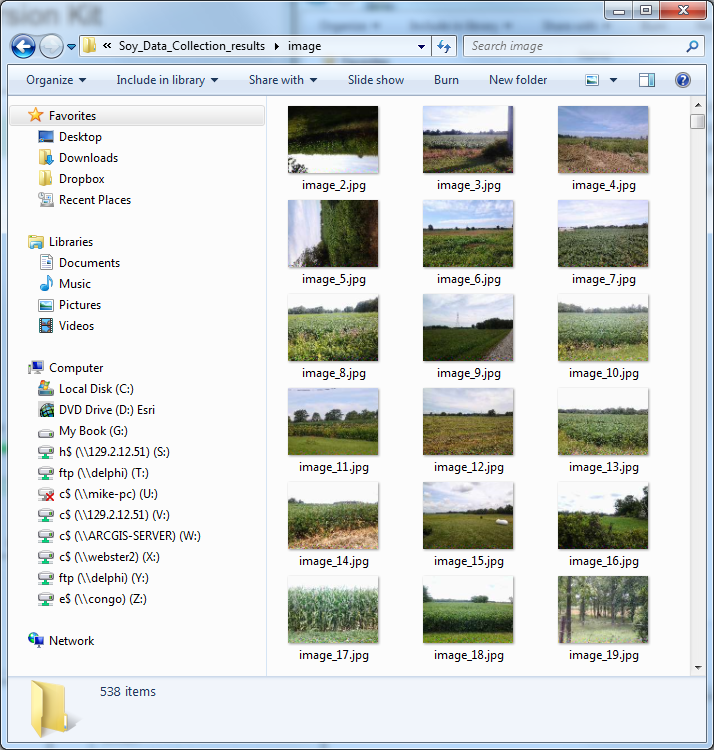Image resolution: width=714 pixels, height=750 pixels.
Task: Open h$ (\\129.2.12.51) (S:) drive
Action: [114, 452]
